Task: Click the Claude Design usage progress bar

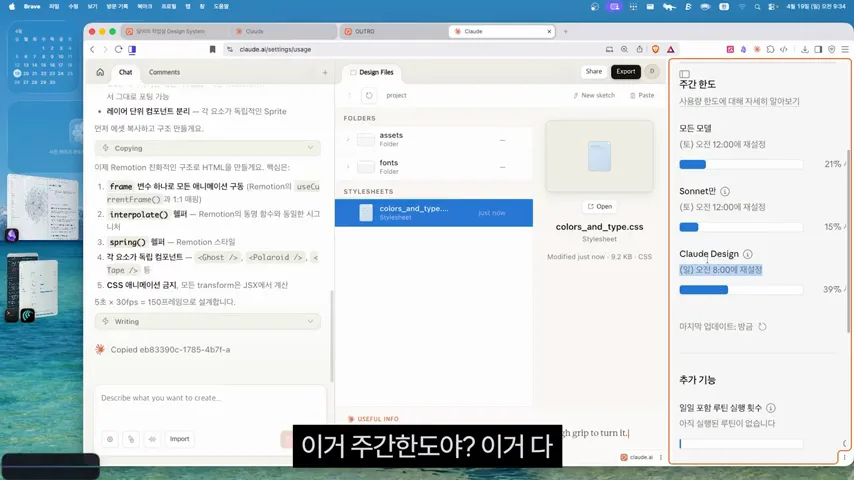Action: point(741,289)
